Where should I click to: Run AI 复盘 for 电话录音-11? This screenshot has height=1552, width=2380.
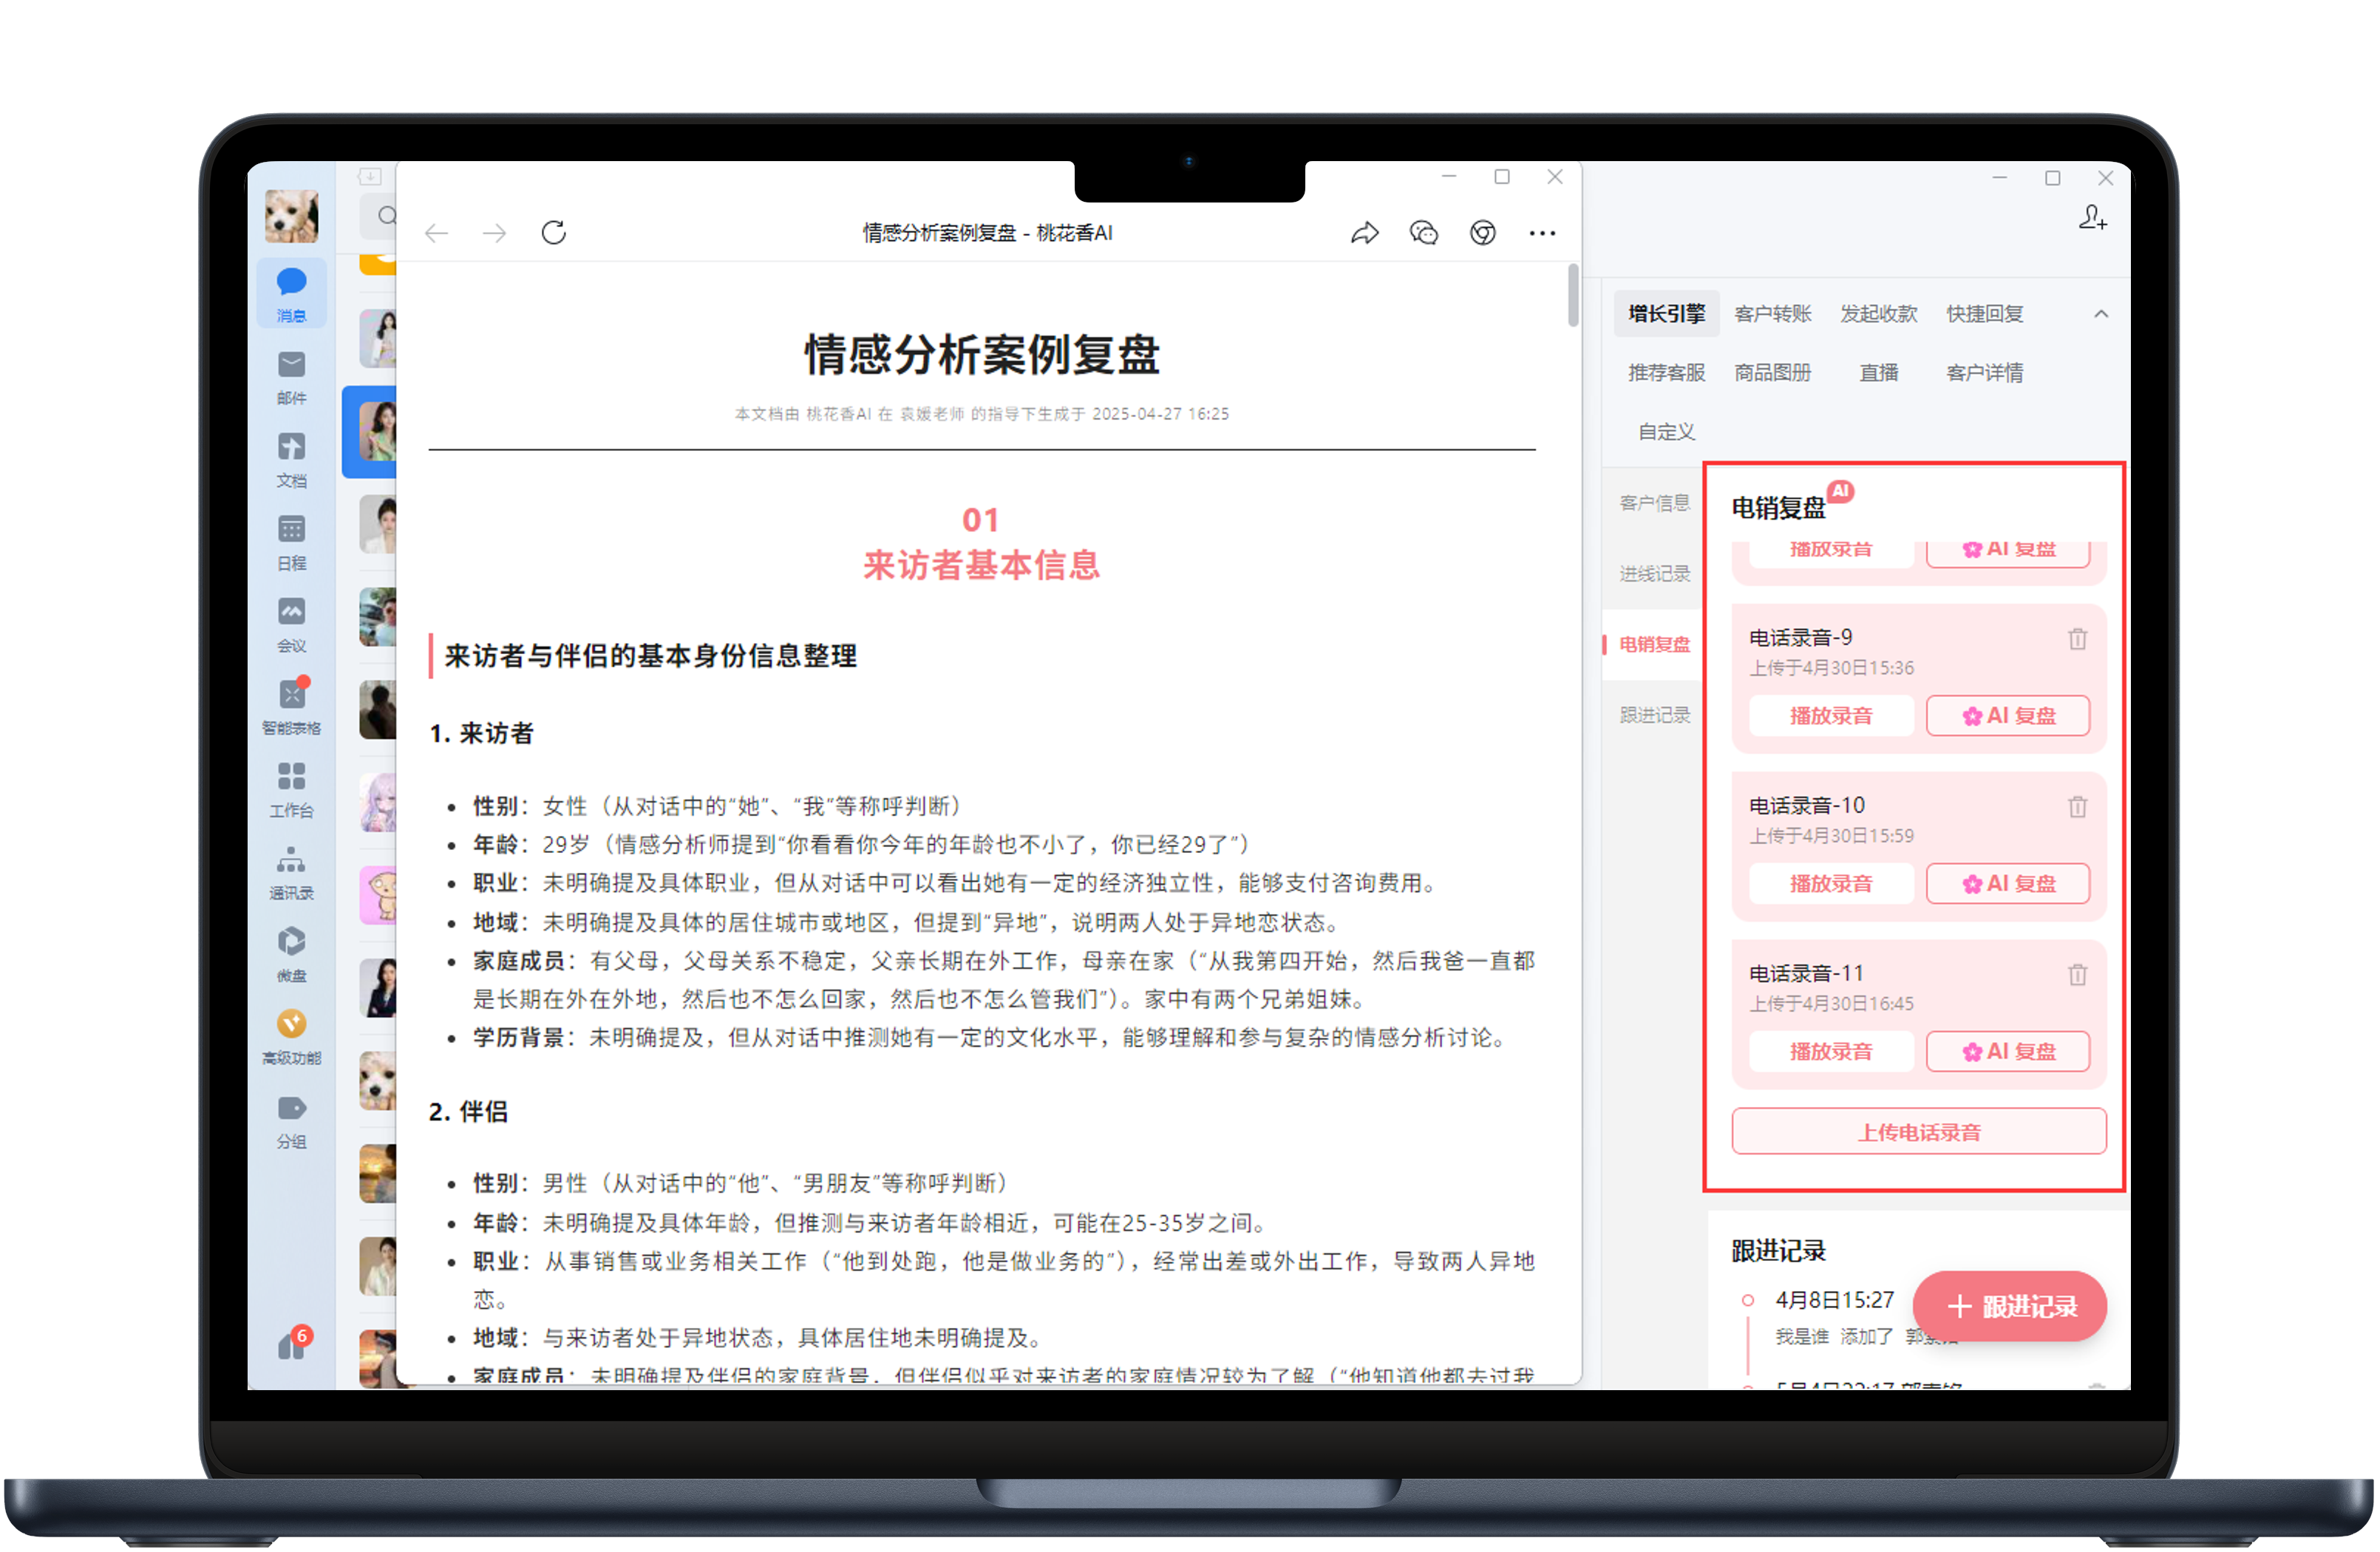point(2008,1052)
